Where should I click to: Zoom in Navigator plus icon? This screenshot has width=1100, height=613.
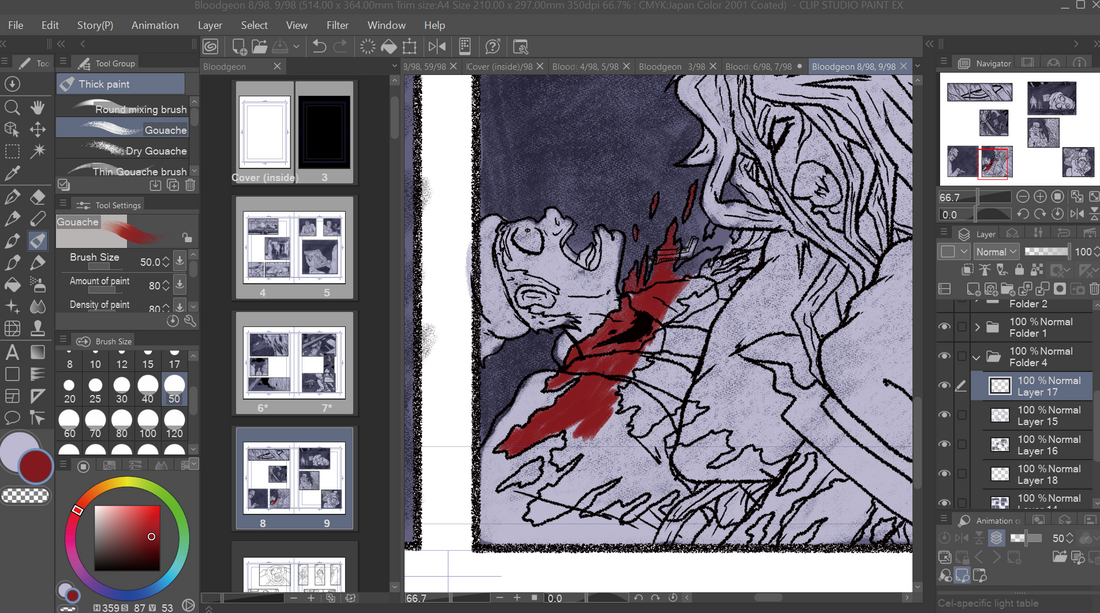pos(1040,196)
